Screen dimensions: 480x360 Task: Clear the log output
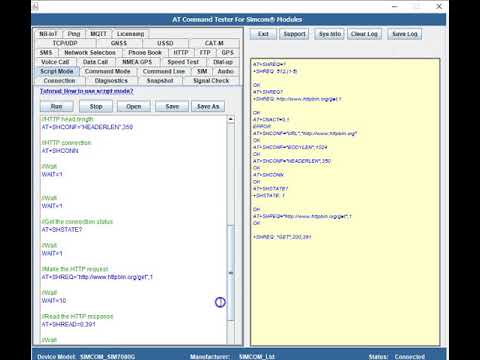(364, 34)
